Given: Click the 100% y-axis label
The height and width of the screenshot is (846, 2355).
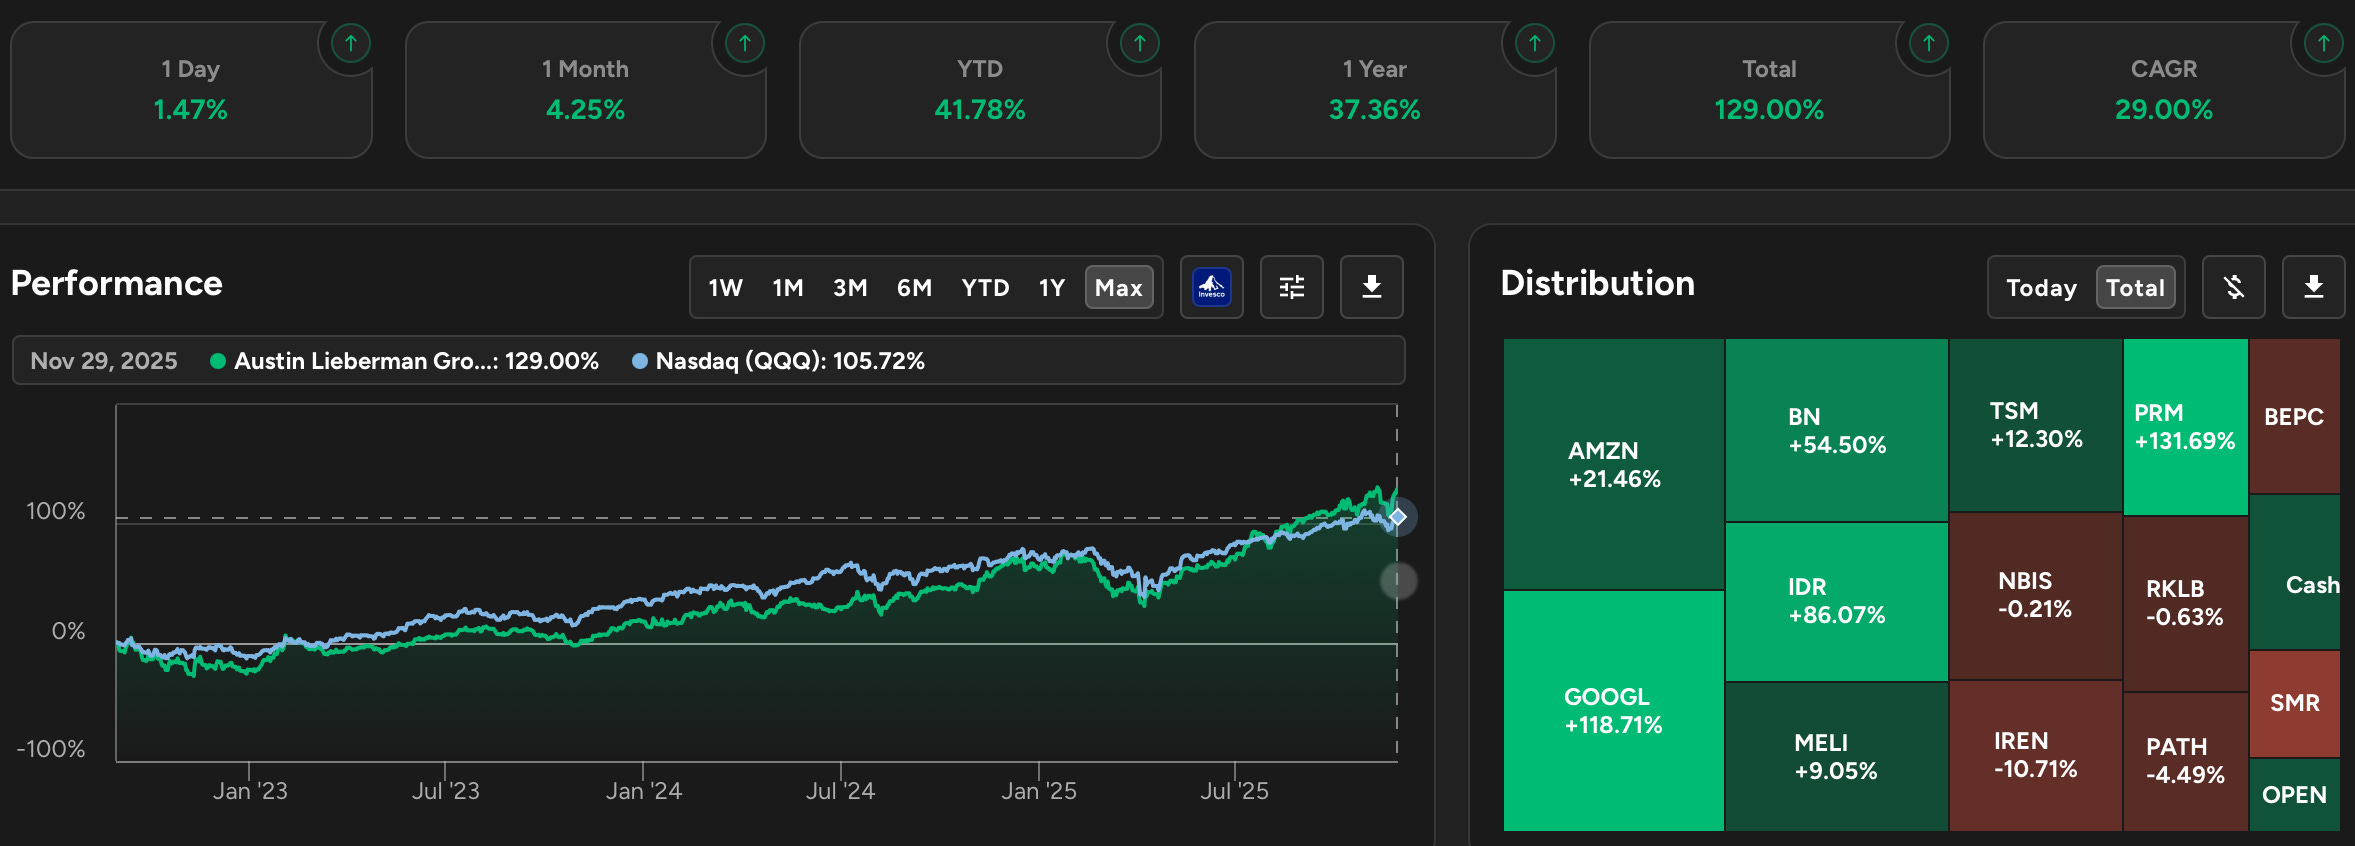Looking at the screenshot, I should (56, 511).
